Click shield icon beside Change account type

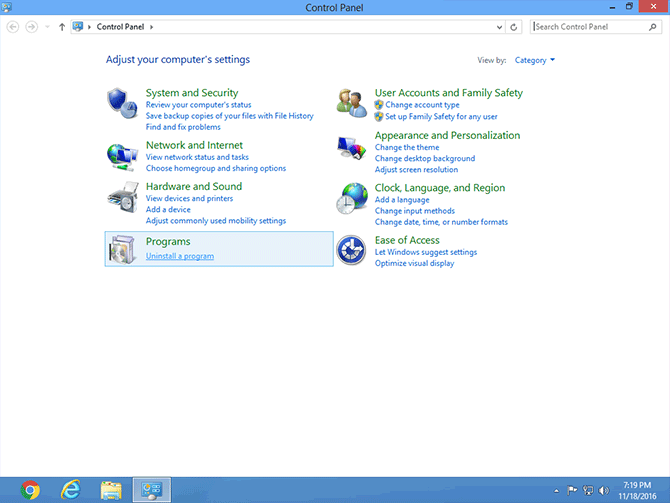pos(379,105)
